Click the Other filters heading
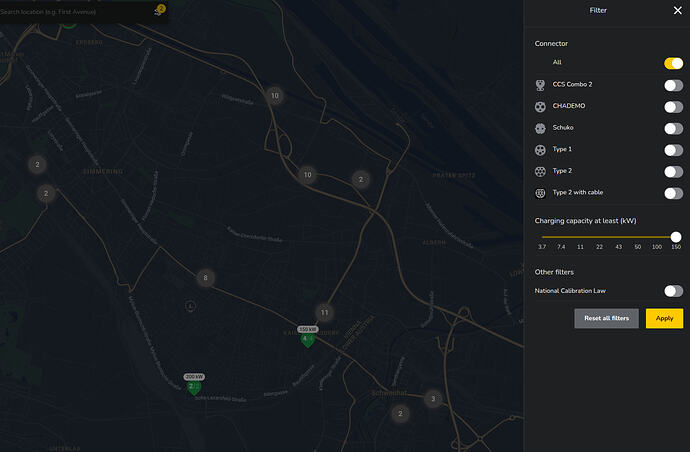The image size is (690, 452). click(554, 272)
